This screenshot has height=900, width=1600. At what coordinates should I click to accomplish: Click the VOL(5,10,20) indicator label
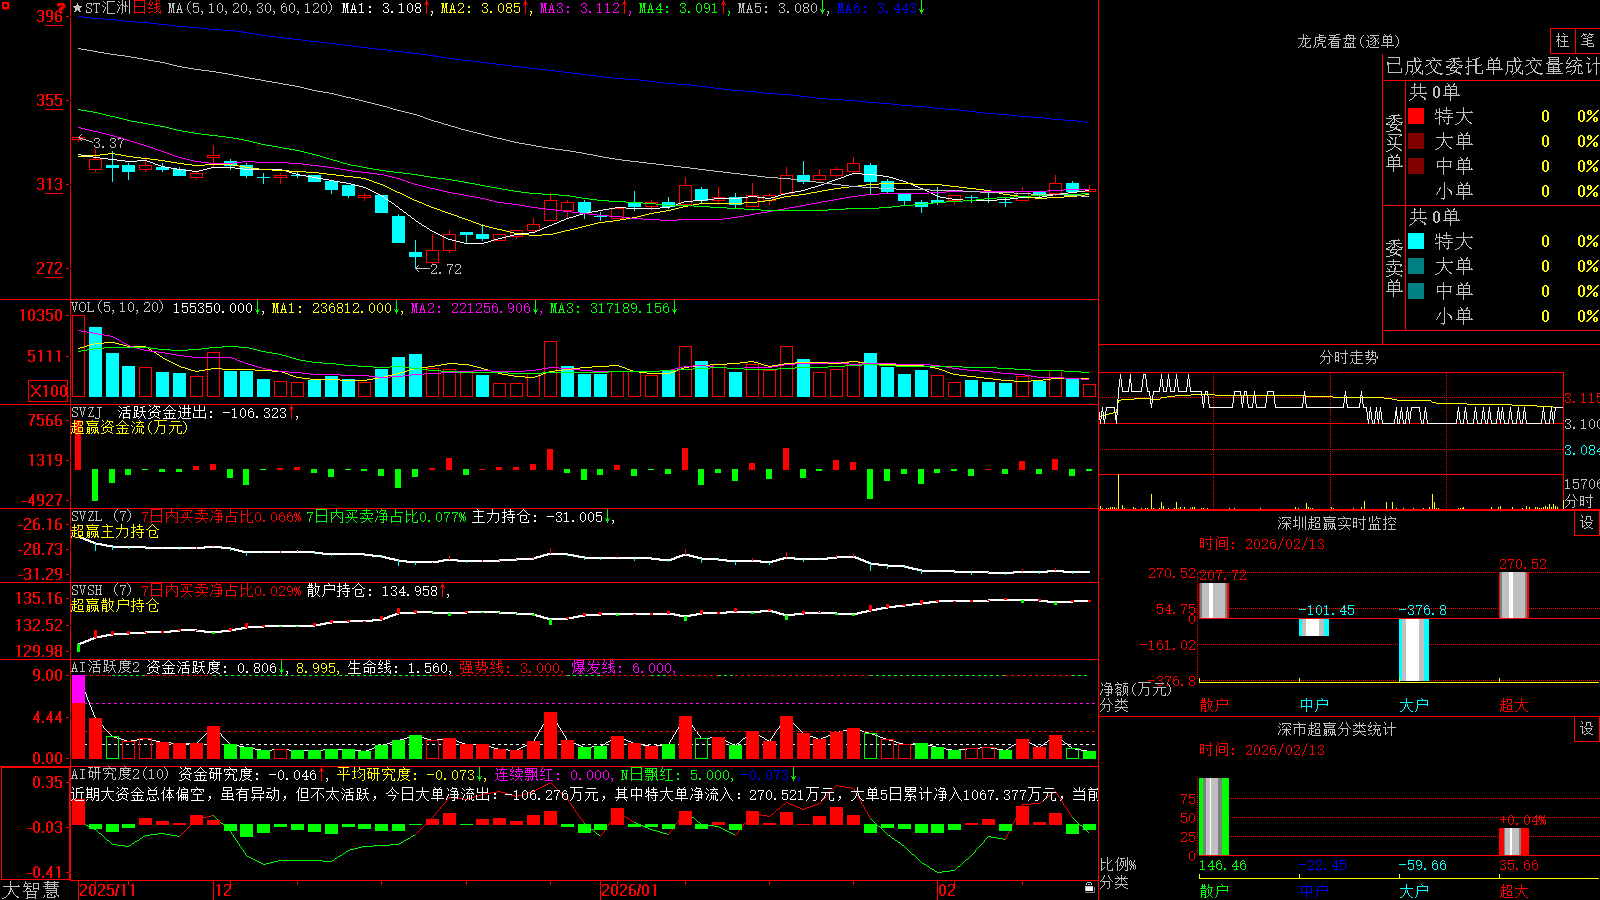point(117,308)
